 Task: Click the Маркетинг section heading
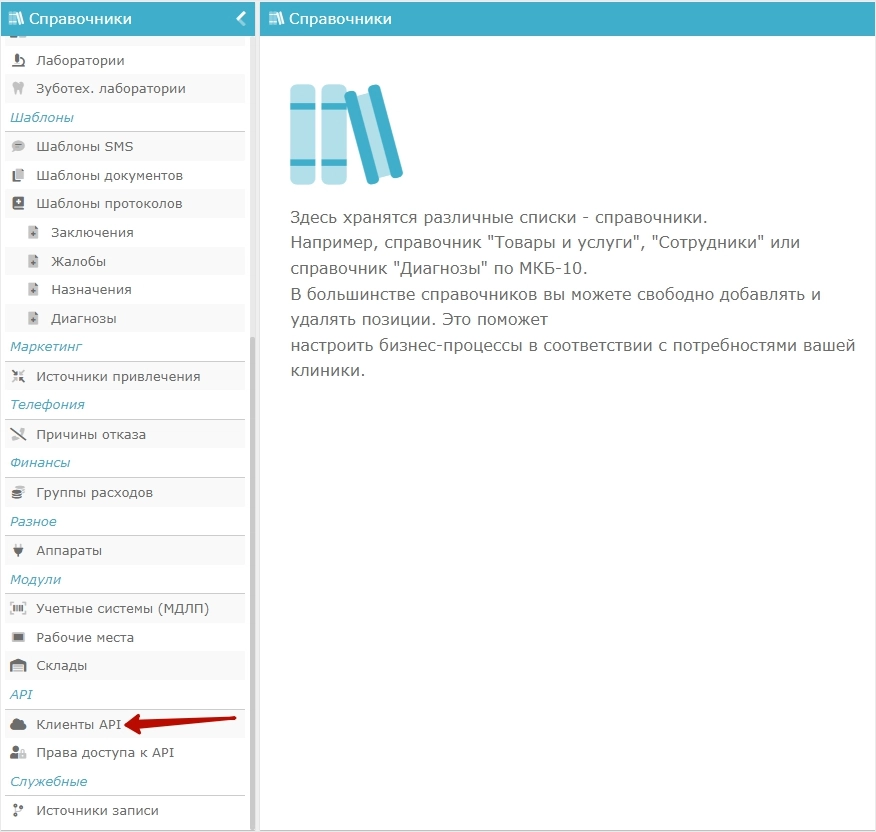pyautogui.click(x=46, y=346)
